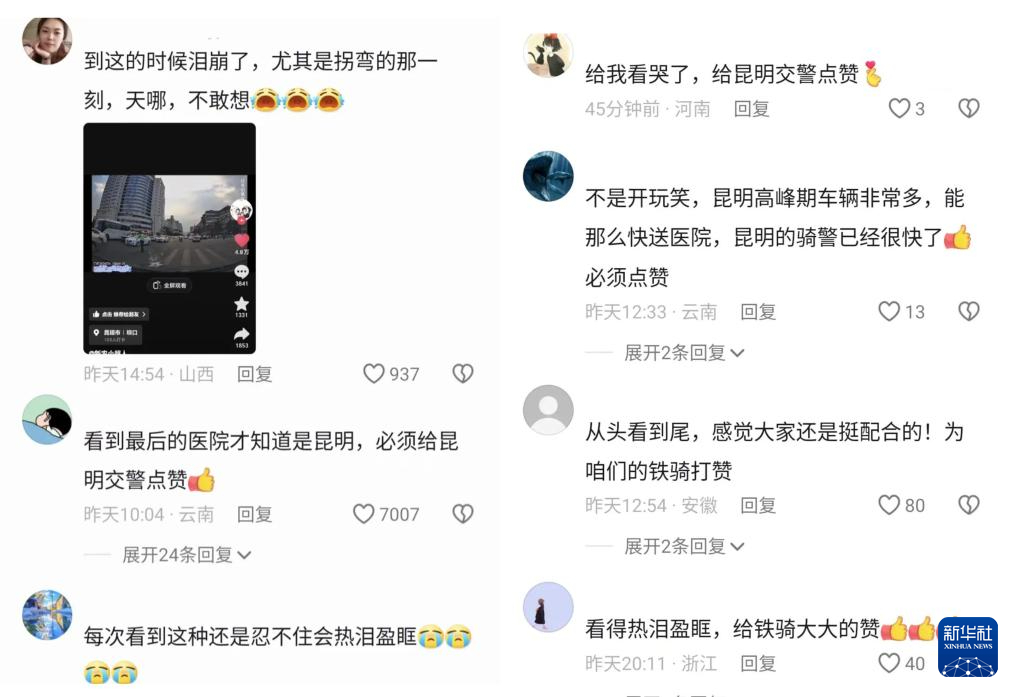Expand 2 replies under the 12:33 Yunnan comment
Image resolution: width=1018 pixels, height=697 pixels.
(684, 352)
